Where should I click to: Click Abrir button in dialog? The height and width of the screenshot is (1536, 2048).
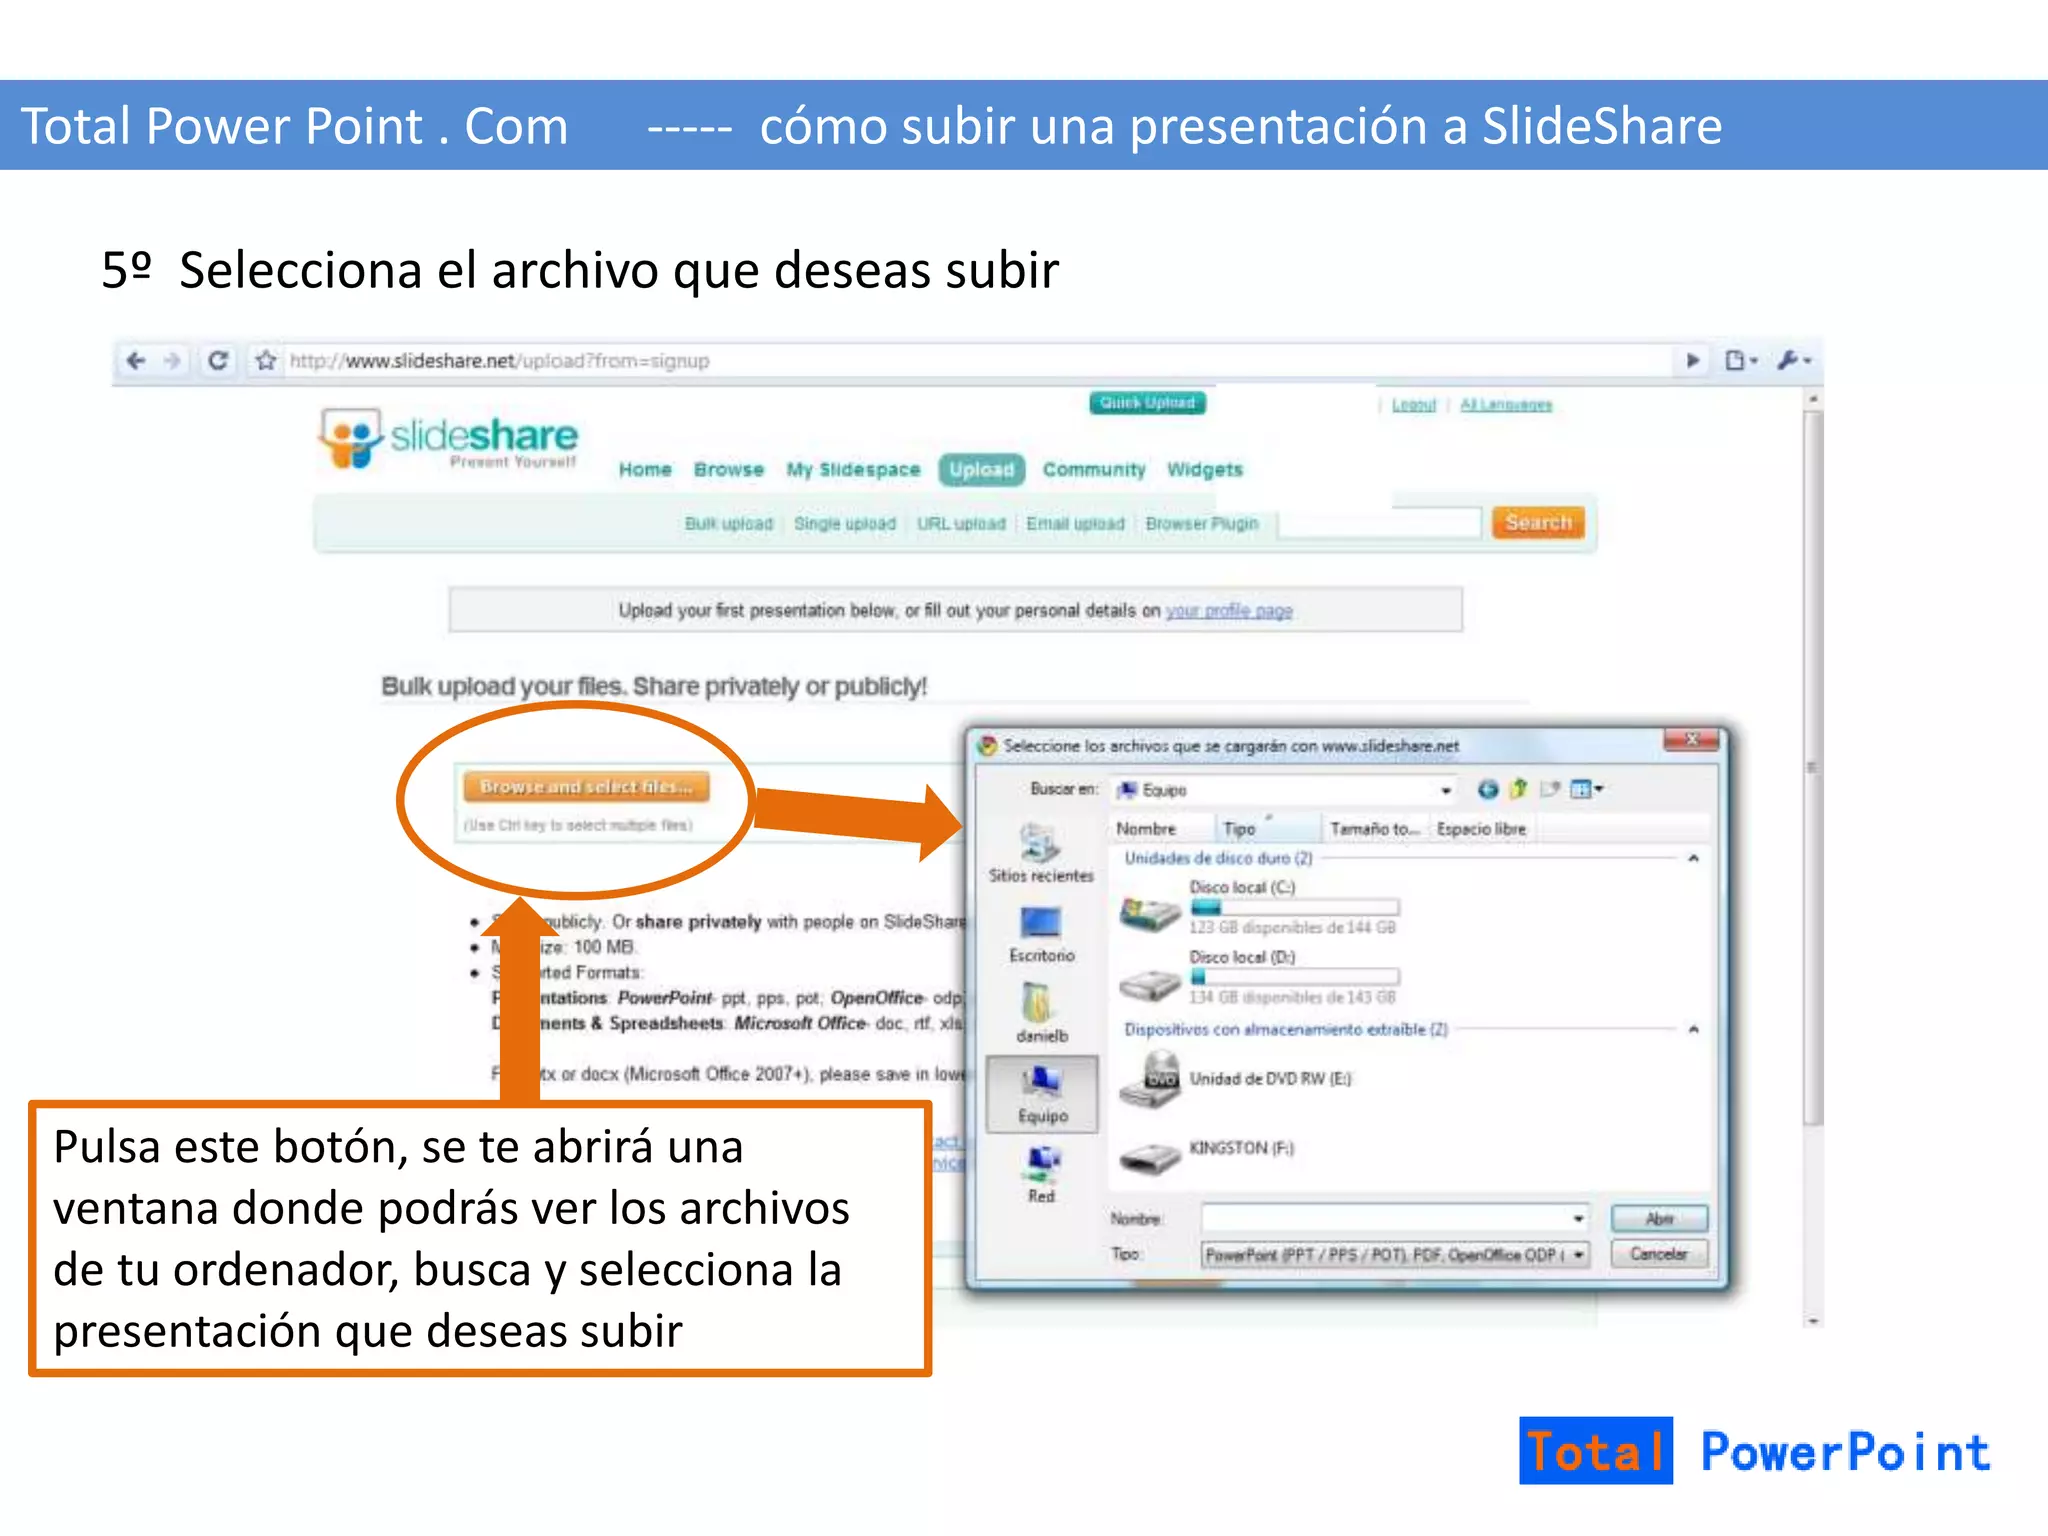click(1659, 1218)
